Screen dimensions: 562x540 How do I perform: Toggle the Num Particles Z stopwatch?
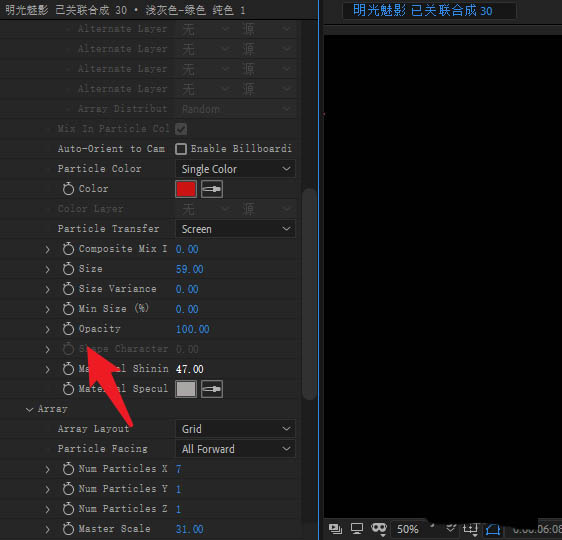click(x=68, y=509)
